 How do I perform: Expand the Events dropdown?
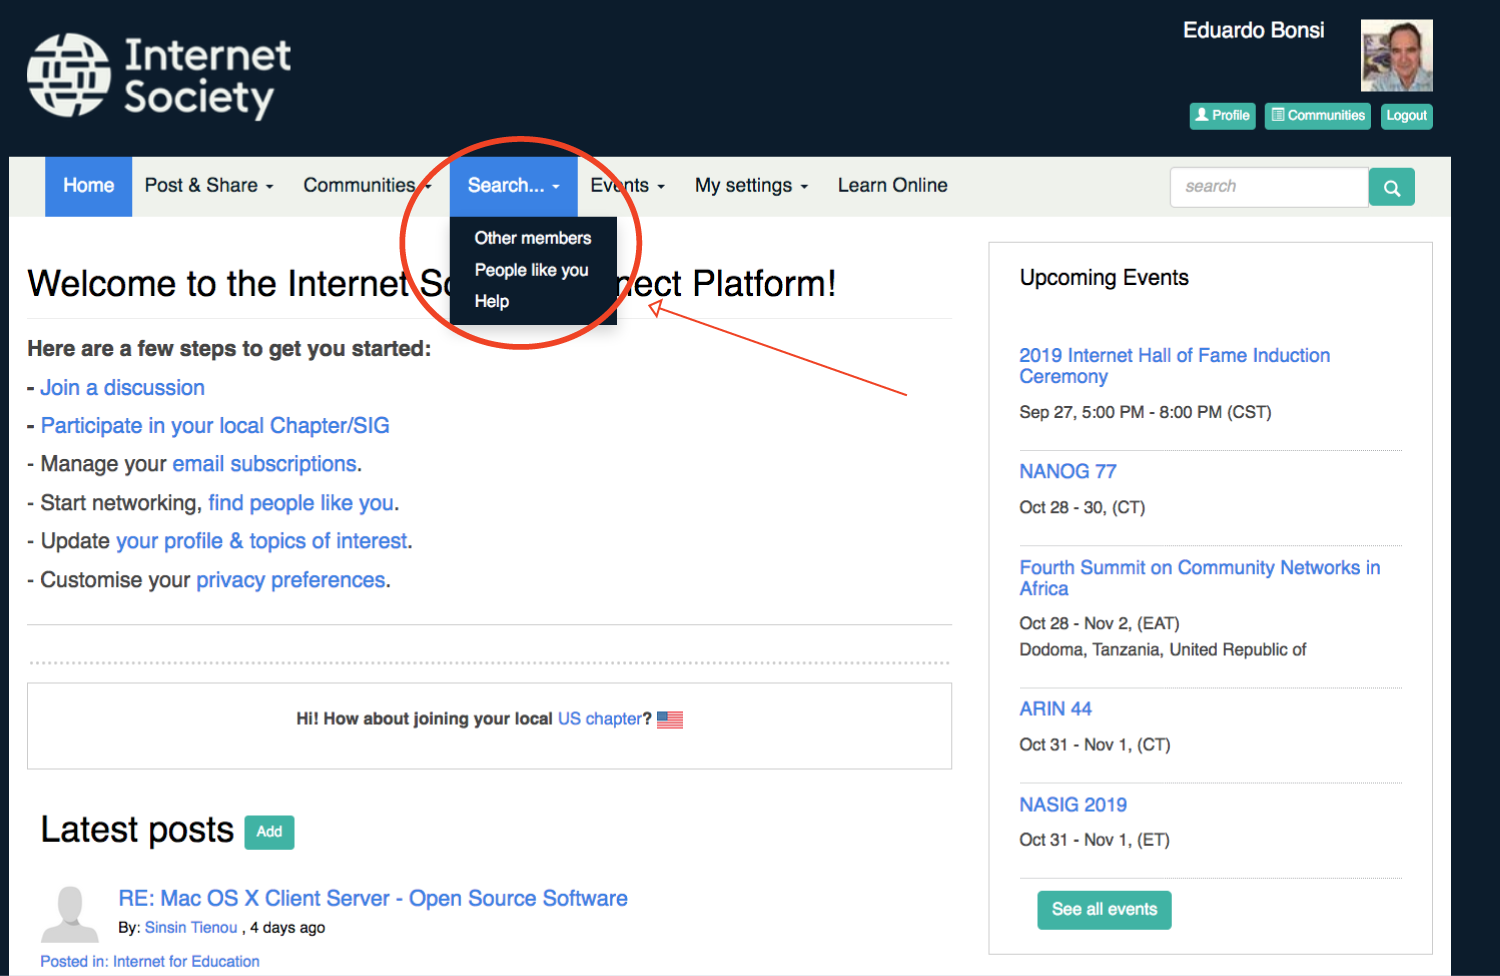tap(627, 186)
